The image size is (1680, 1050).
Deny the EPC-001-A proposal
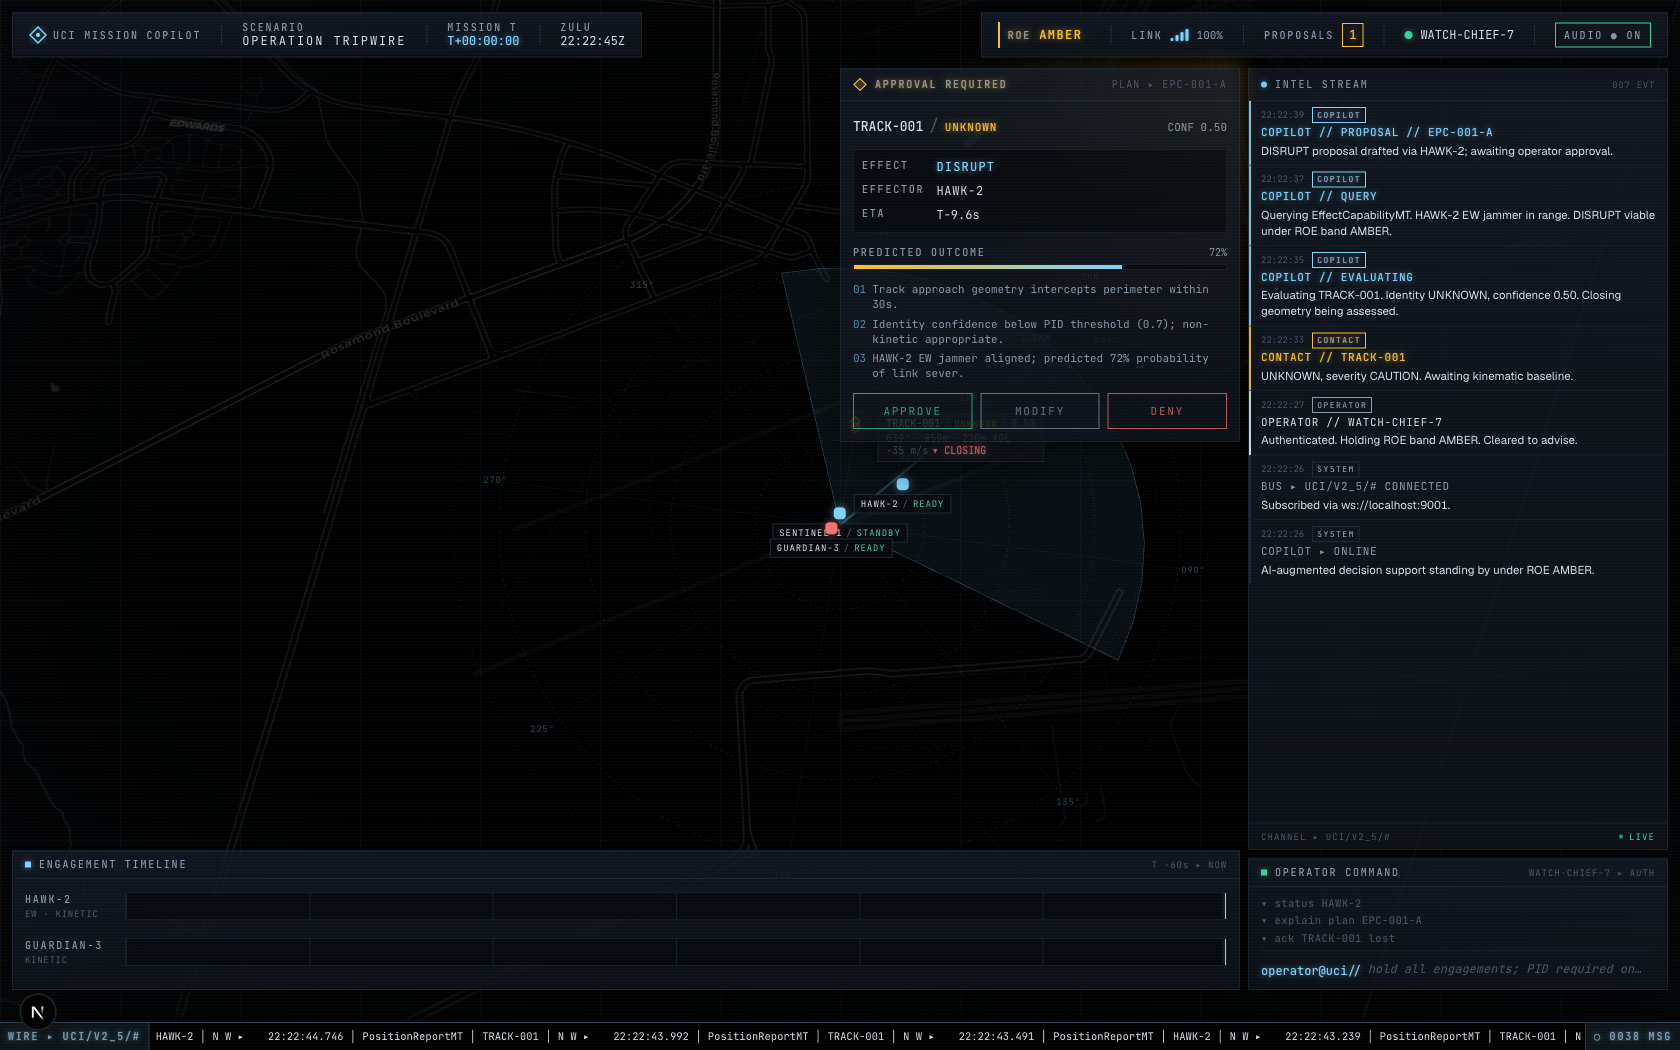(1167, 411)
